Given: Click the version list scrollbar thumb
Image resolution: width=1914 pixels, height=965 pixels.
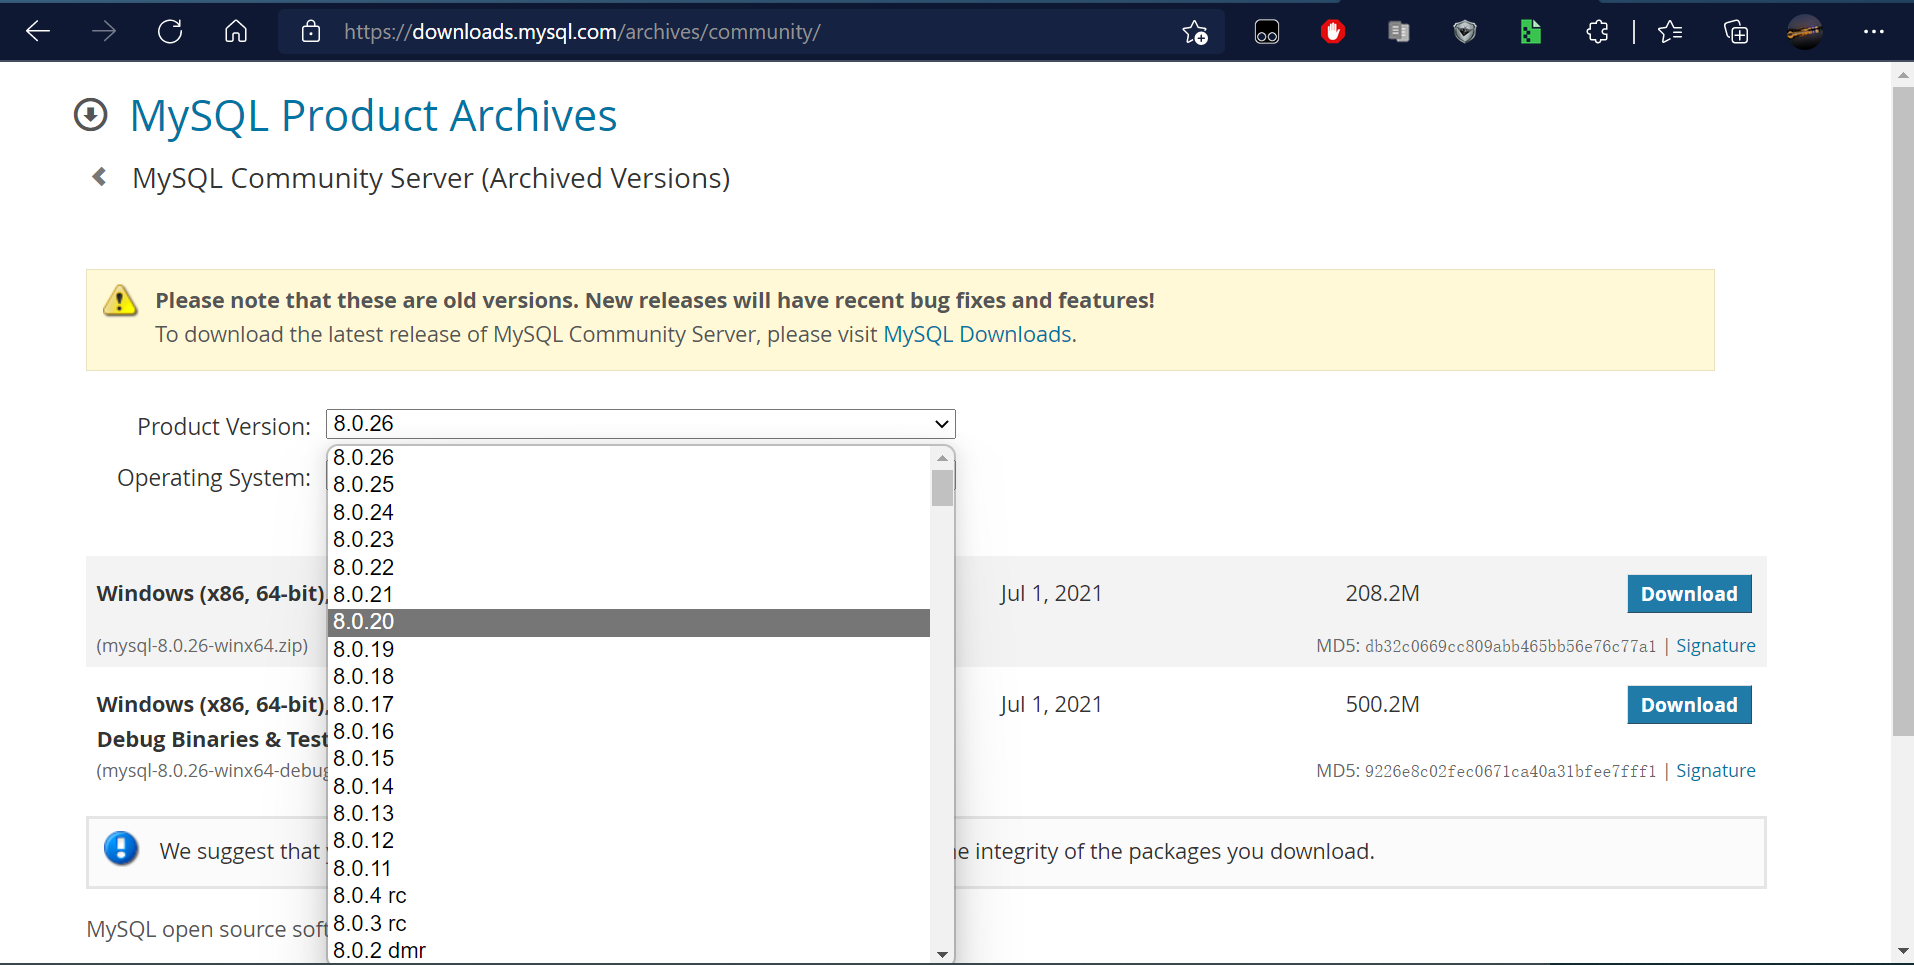Looking at the screenshot, I should point(942,488).
